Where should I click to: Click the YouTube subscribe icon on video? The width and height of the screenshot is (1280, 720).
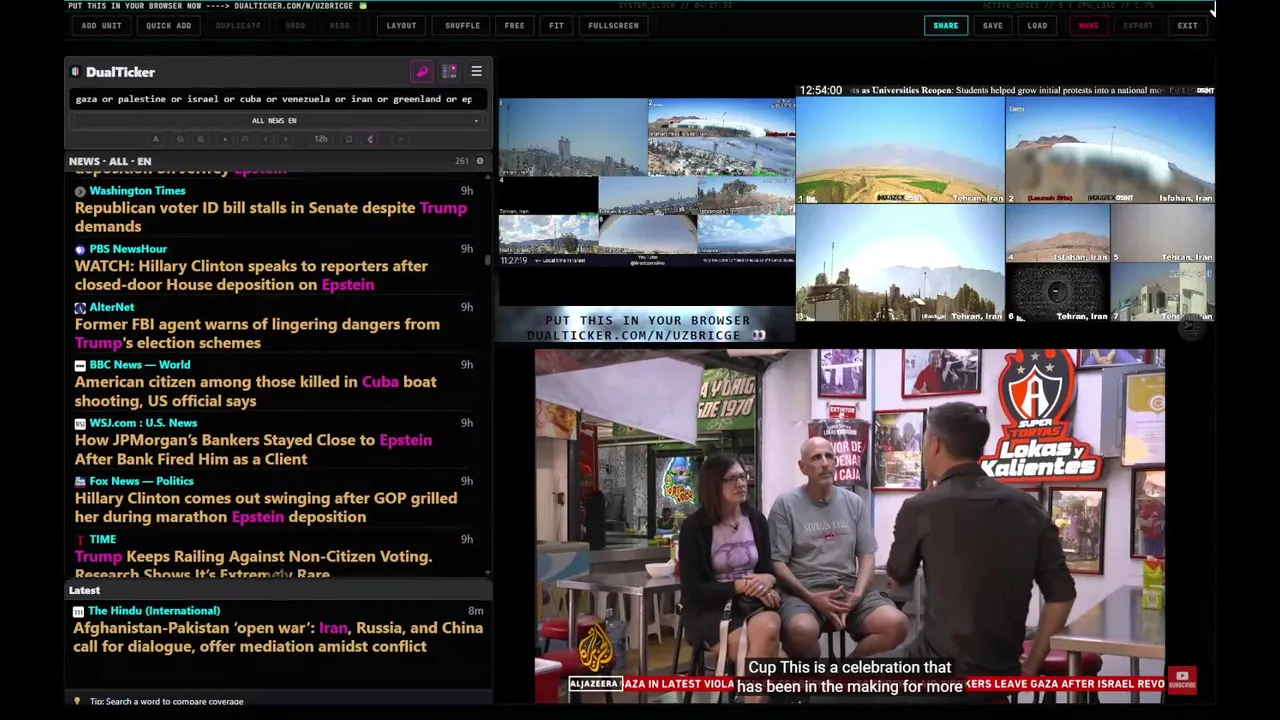point(1181,680)
